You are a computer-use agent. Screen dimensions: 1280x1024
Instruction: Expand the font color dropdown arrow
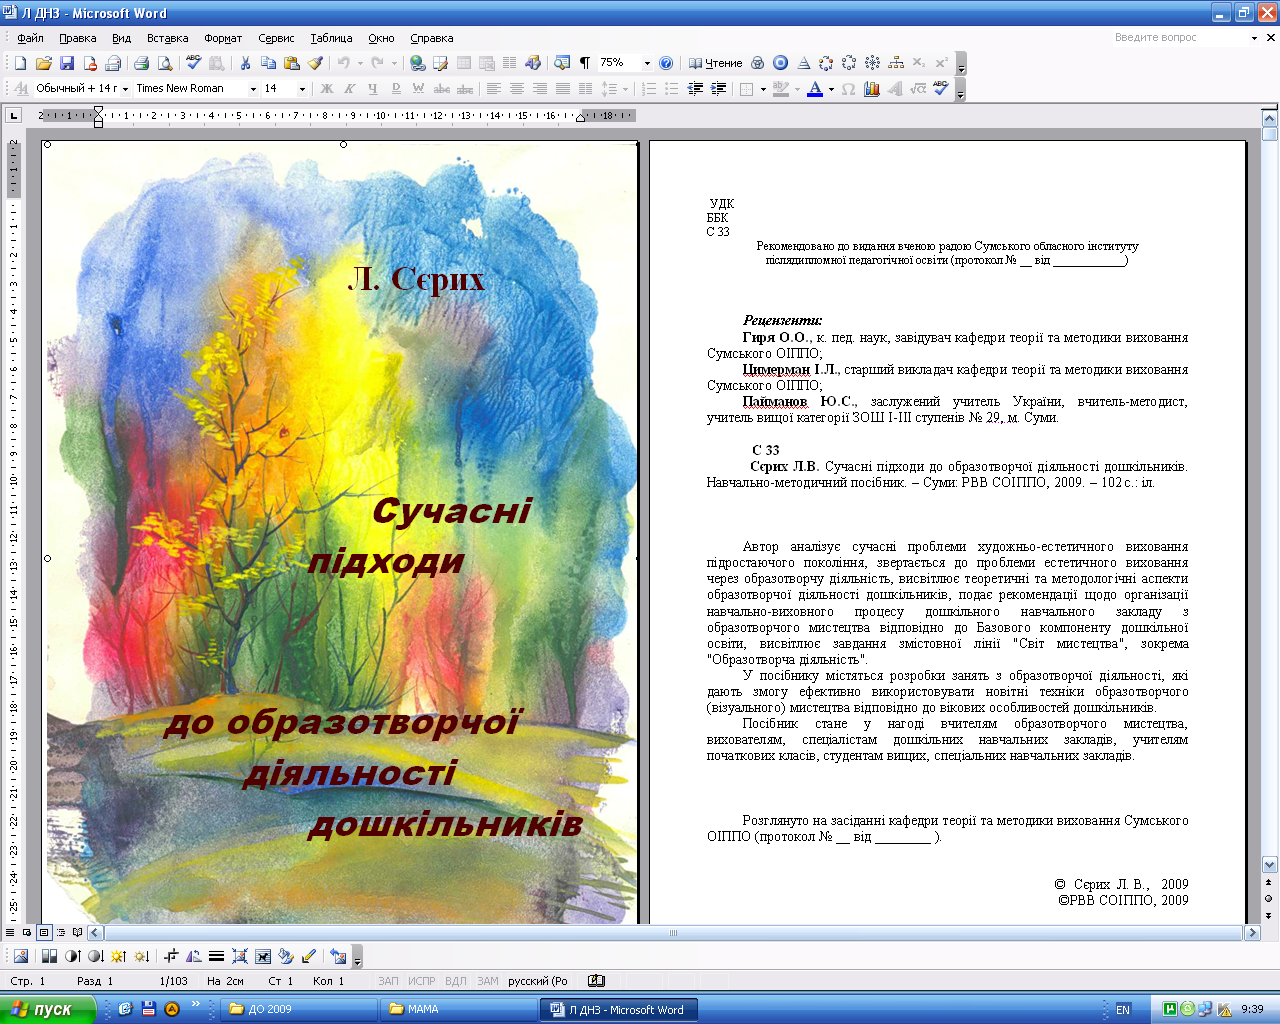click(831, 89)
